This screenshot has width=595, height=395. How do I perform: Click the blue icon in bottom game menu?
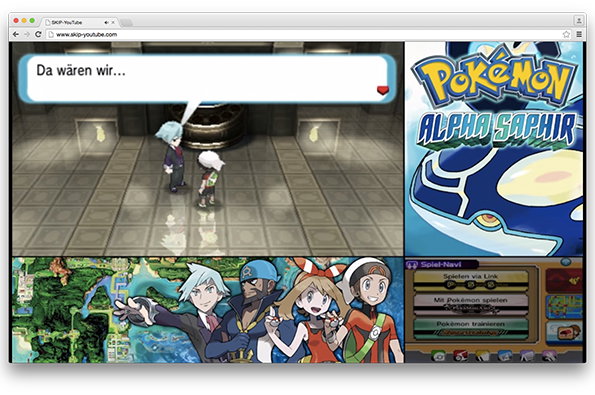(x=505, y=356)
